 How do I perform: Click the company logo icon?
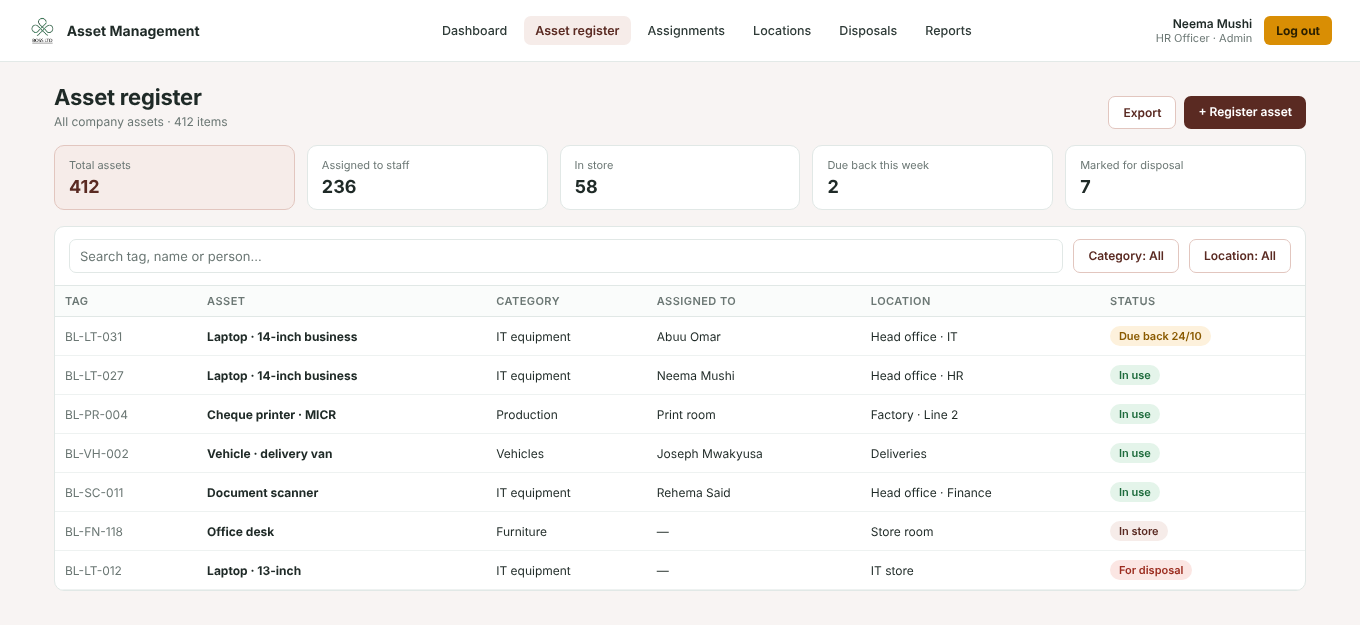42,31
